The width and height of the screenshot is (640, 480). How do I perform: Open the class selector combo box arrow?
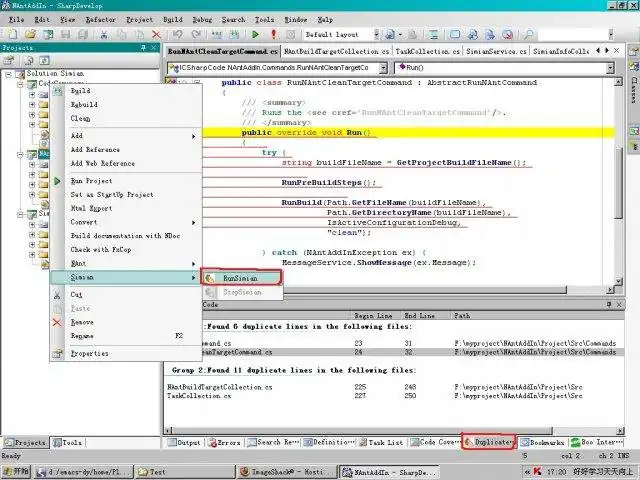point(383,68)
